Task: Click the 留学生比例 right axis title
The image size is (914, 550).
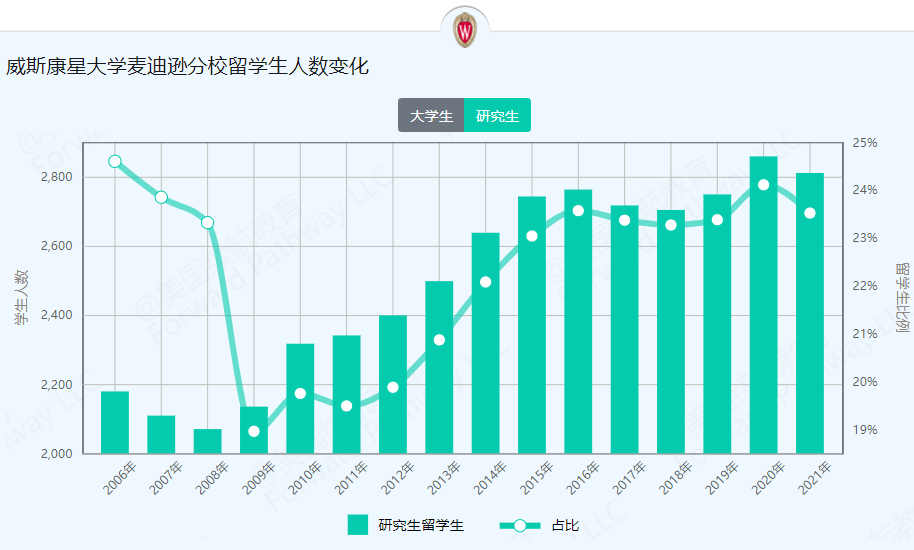Action: [902, 297]
